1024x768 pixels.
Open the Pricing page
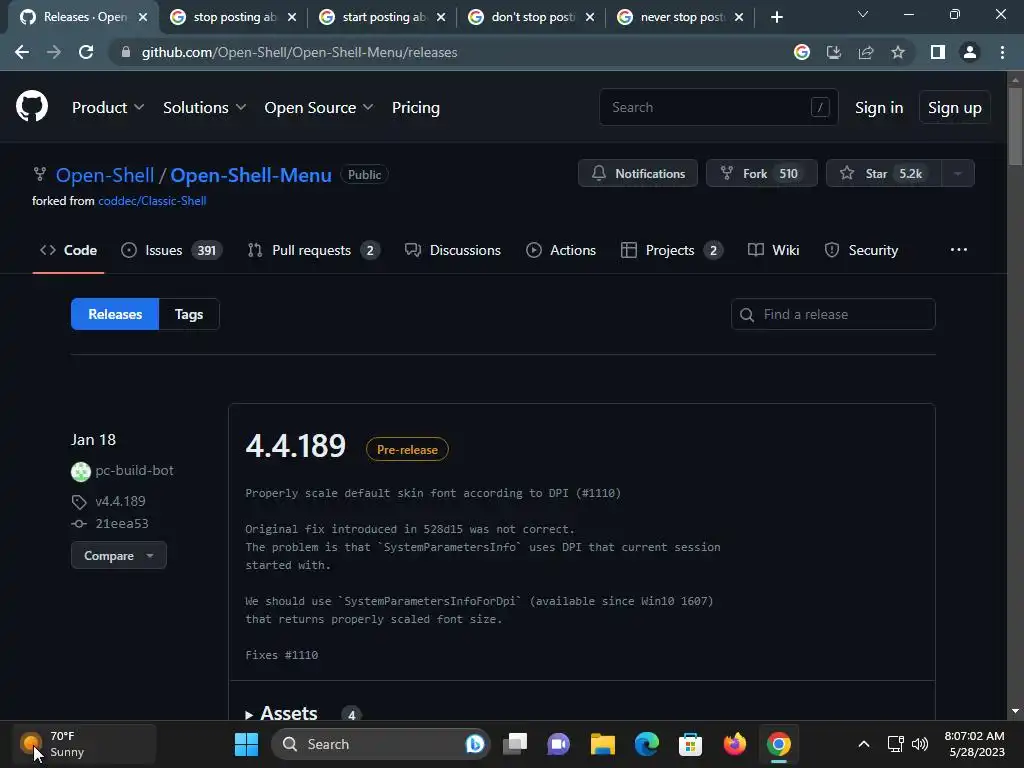pyautogui.click(x=416, y=108)
